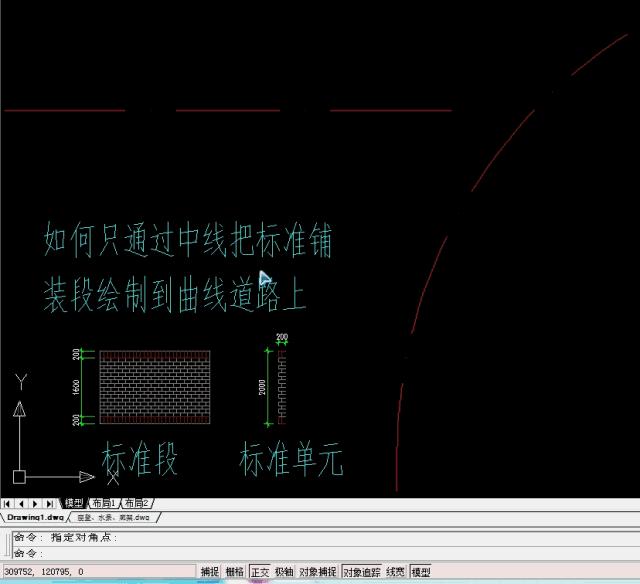The image size is (640, 584).
Task: Toggle 线宽 lineweight display
Action: click(x=395, y=572)
